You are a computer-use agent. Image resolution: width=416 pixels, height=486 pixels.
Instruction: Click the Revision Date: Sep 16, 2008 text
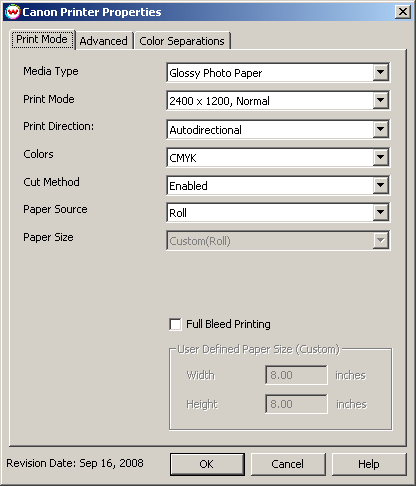tap(75, 463)
